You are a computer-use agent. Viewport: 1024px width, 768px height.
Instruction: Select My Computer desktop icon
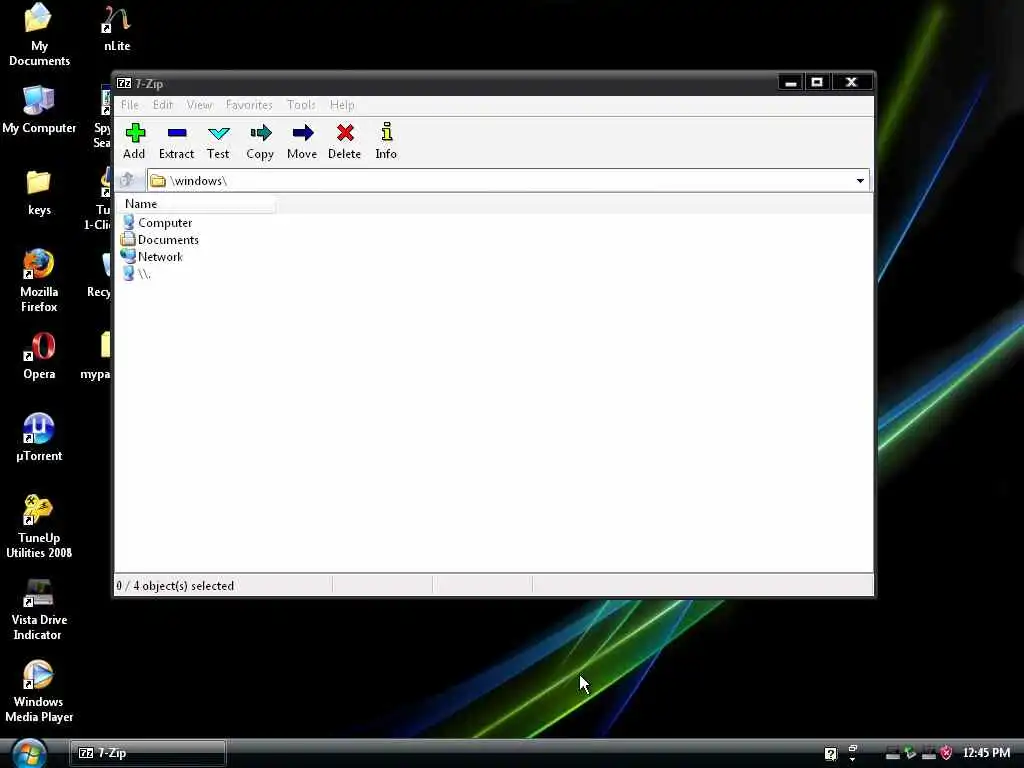(x=39, y=110)
